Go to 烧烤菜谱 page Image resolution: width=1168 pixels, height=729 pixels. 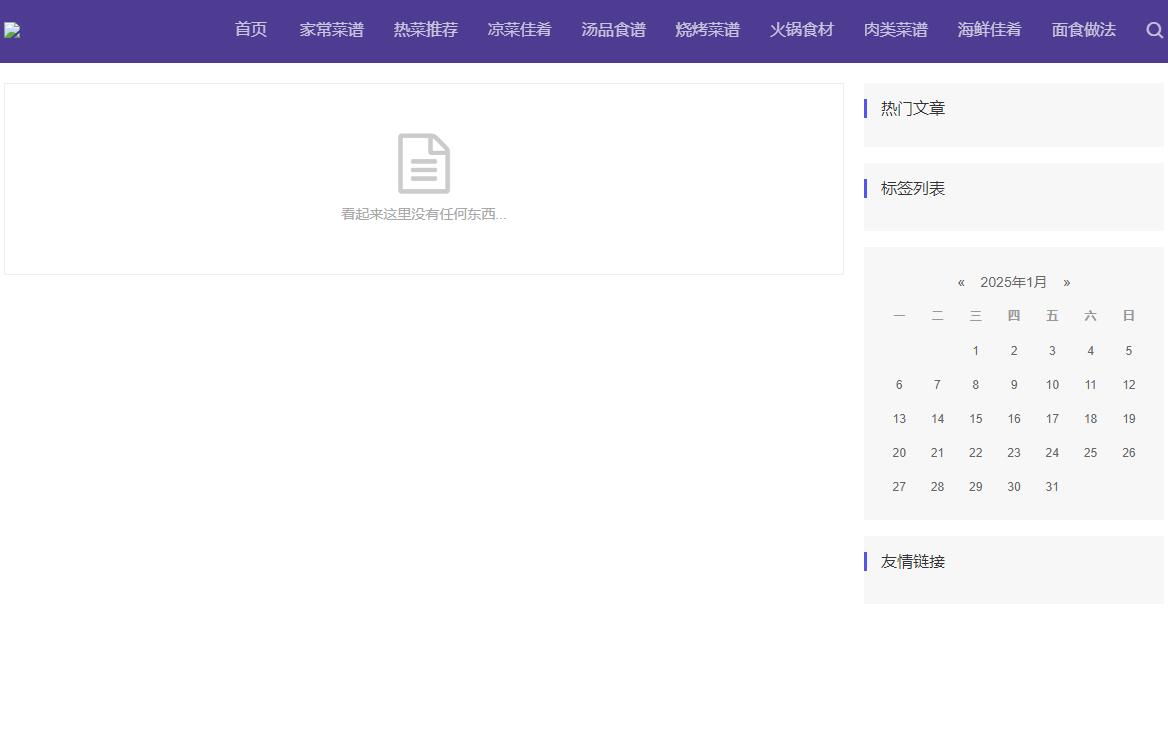(707, 30)
